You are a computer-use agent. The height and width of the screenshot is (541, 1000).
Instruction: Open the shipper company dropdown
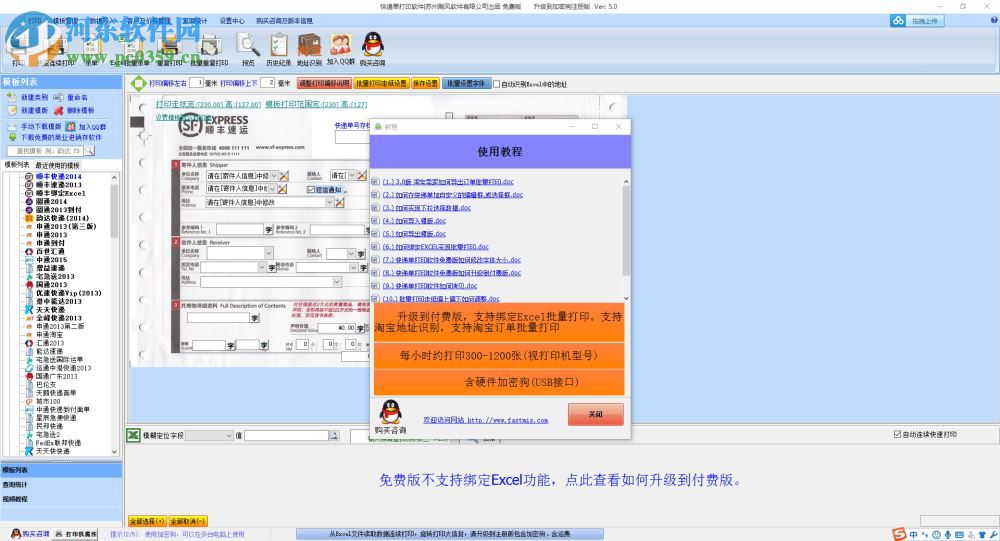(274, 175)
